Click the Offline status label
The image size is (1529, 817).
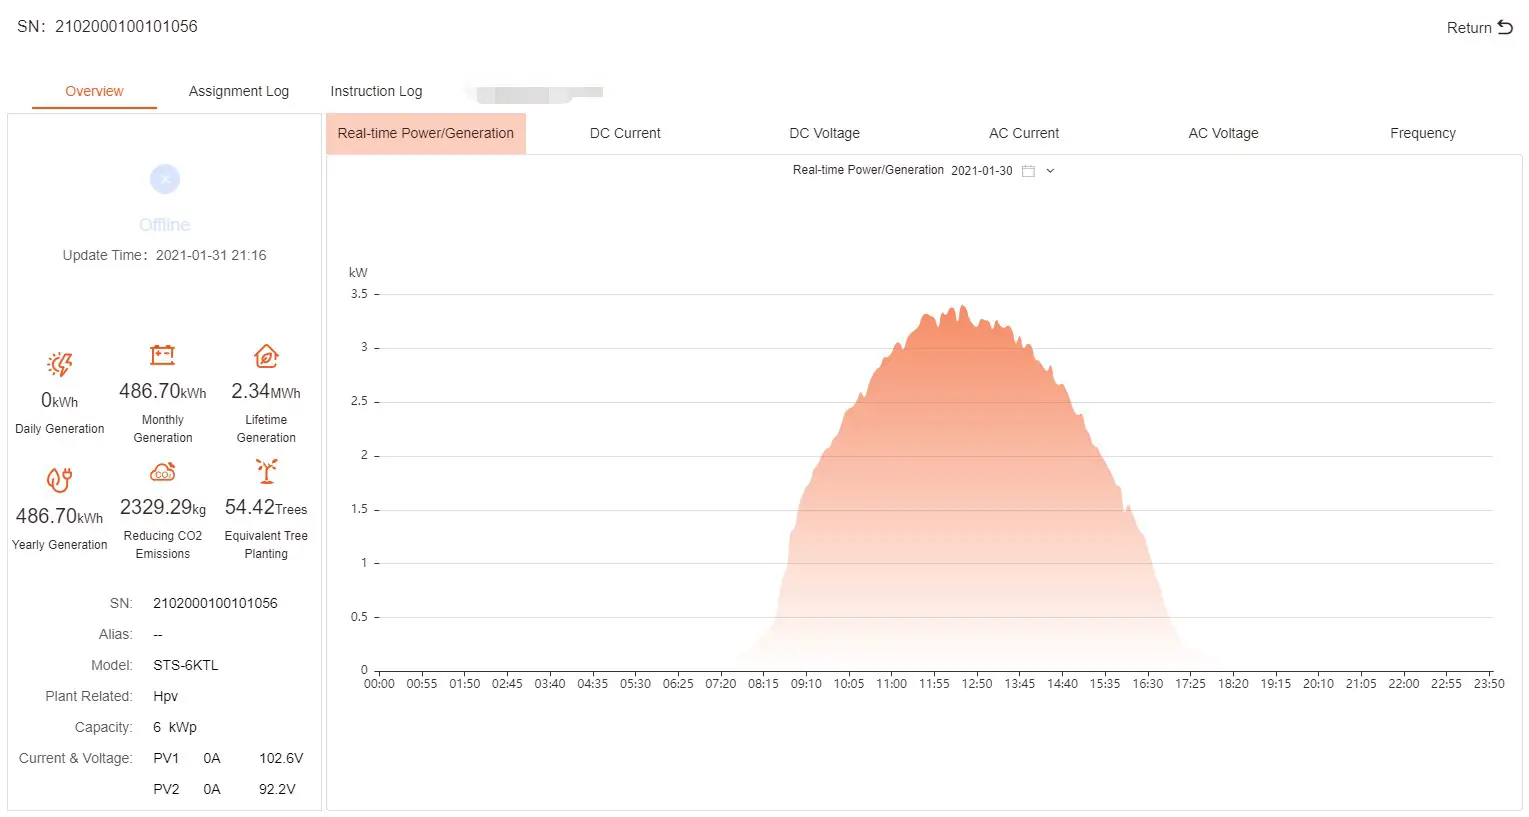click(165, 225)
